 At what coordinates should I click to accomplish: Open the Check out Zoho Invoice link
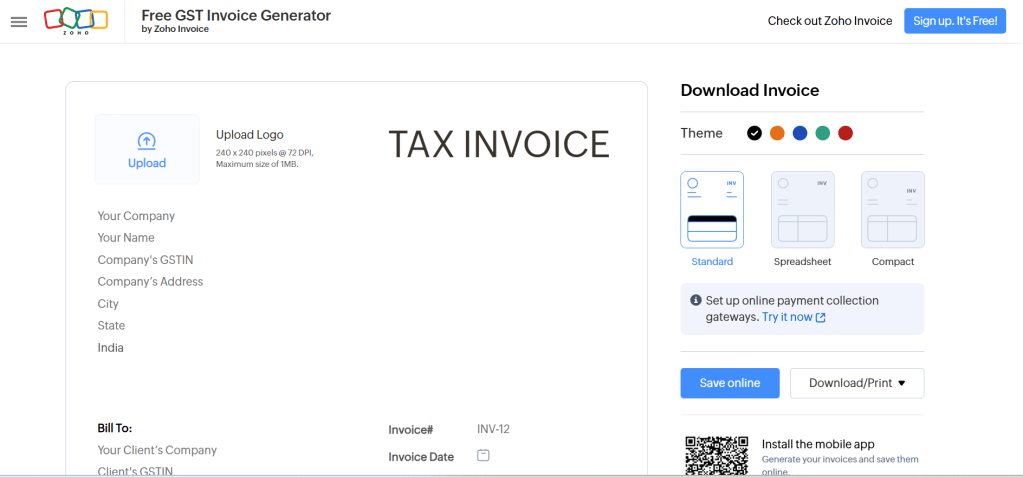pos(829,21)
